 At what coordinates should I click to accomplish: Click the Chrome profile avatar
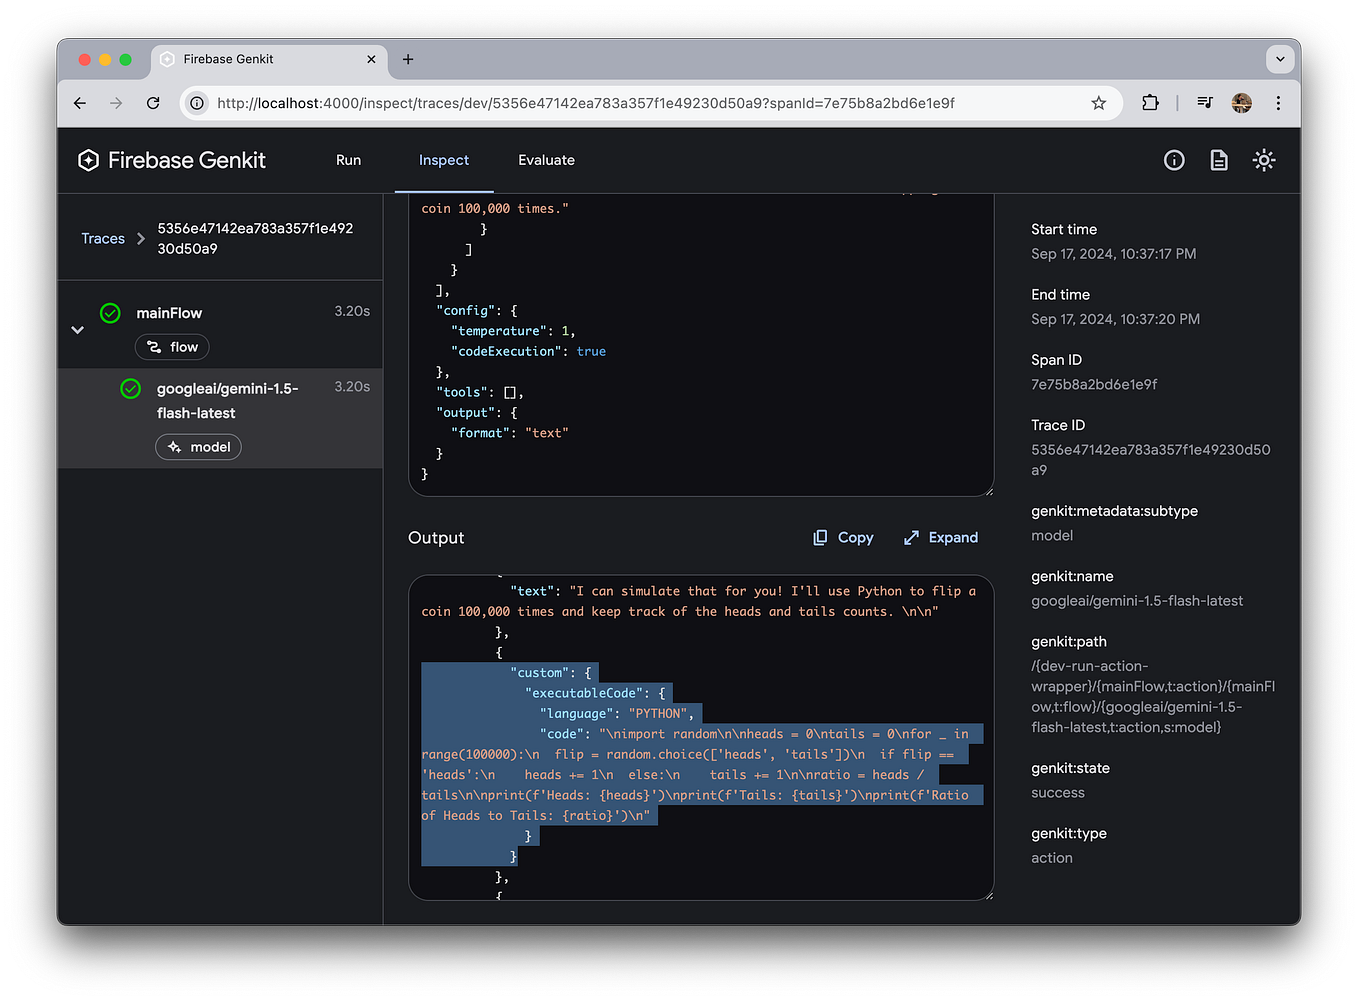pyautogui.click(x=1242, y=103)
